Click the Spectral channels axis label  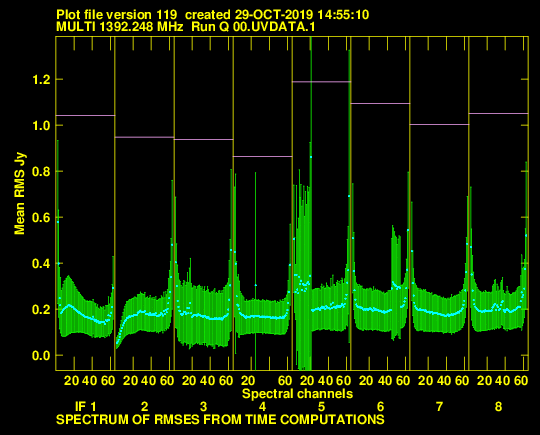(x=298, y=394)
